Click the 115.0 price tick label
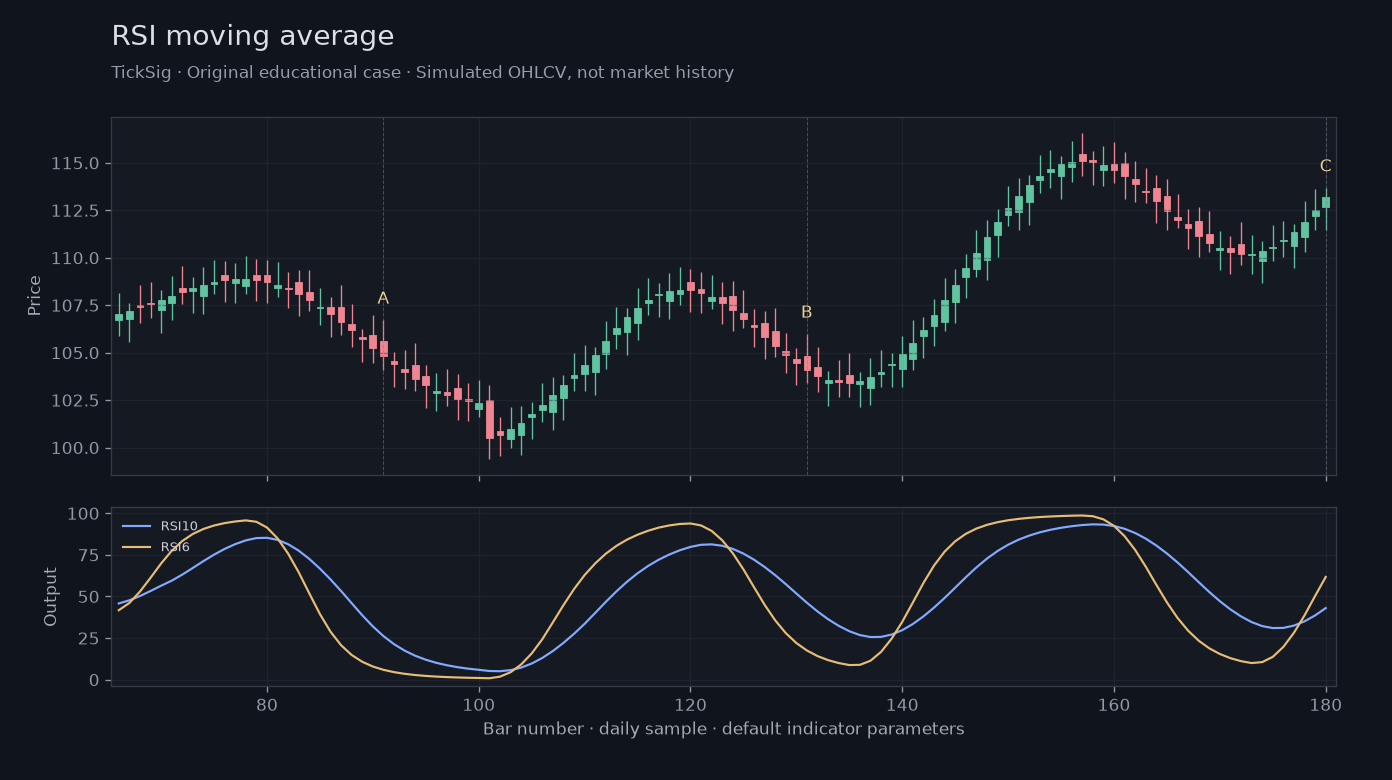1392x780 pixels. click(x=75, y=164)
